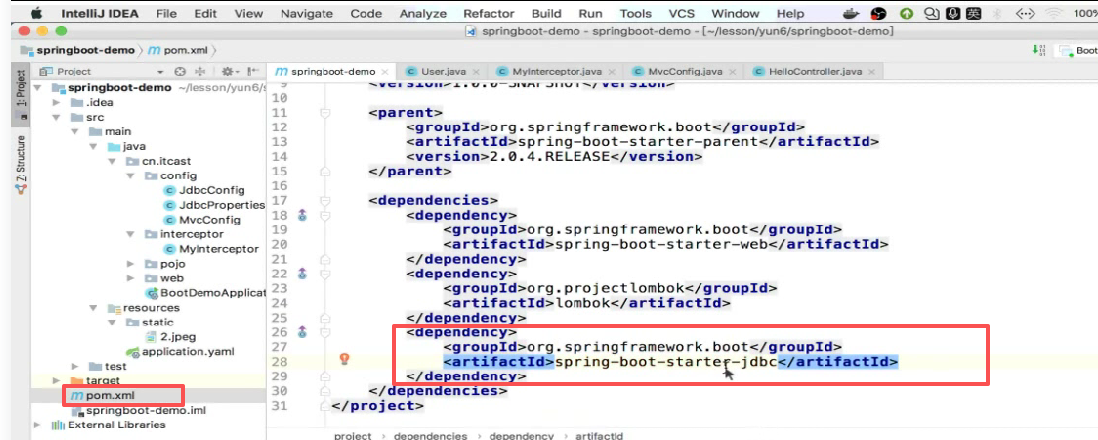
Task: Open the Analyze menu
Action: coord(423,13)
